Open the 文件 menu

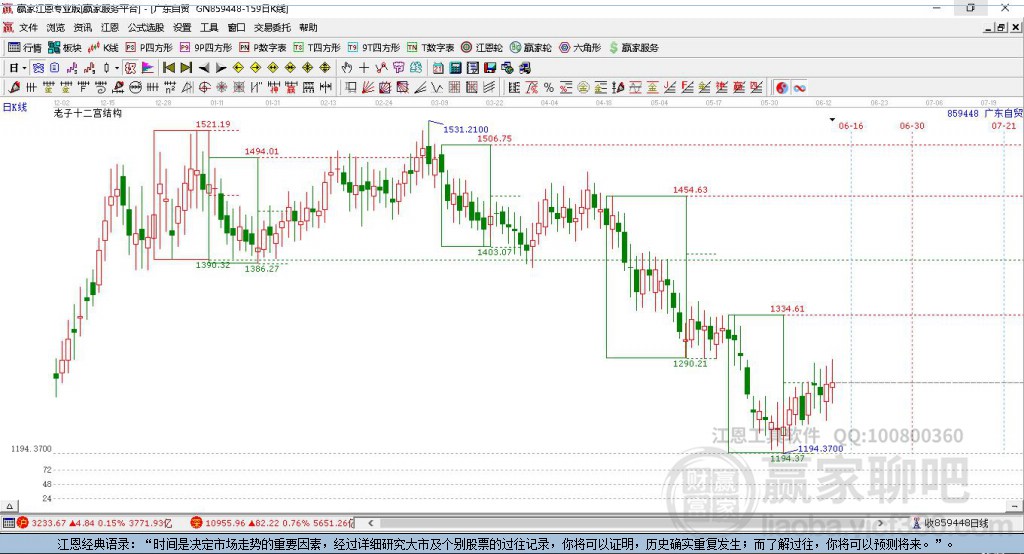tap(28, 27)
